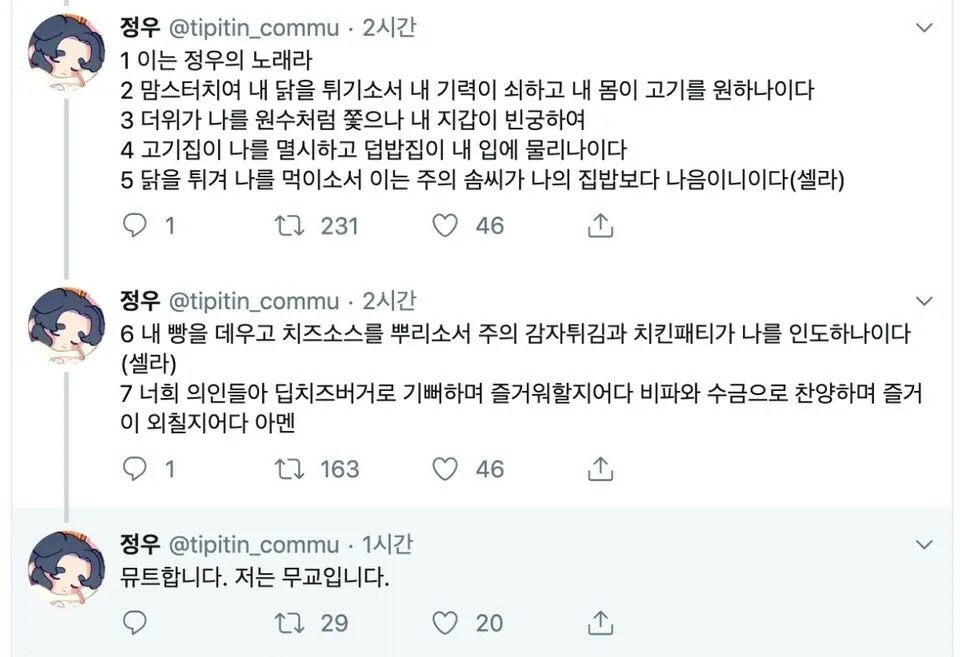Expand the second tweet's more-options chevron
The image size is (960, 657).
(925, 301)
